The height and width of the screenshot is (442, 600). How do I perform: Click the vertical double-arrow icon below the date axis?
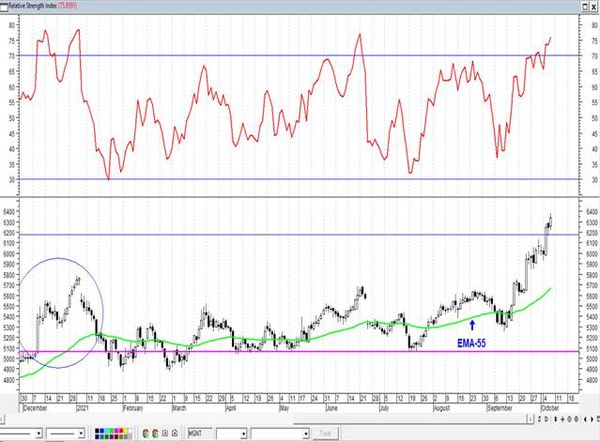(556, 419)
